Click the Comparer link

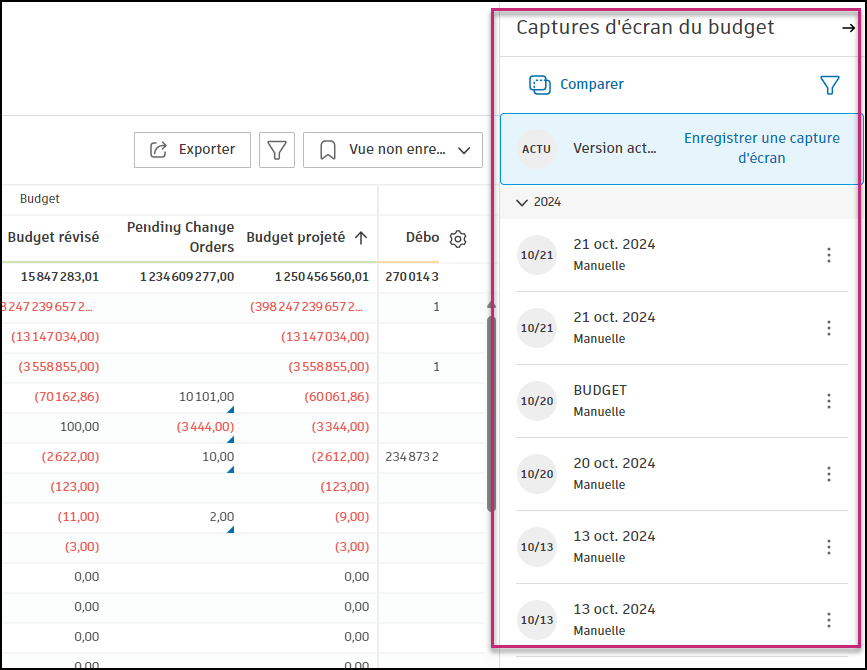pyautogui.click(x=590, y=85)
